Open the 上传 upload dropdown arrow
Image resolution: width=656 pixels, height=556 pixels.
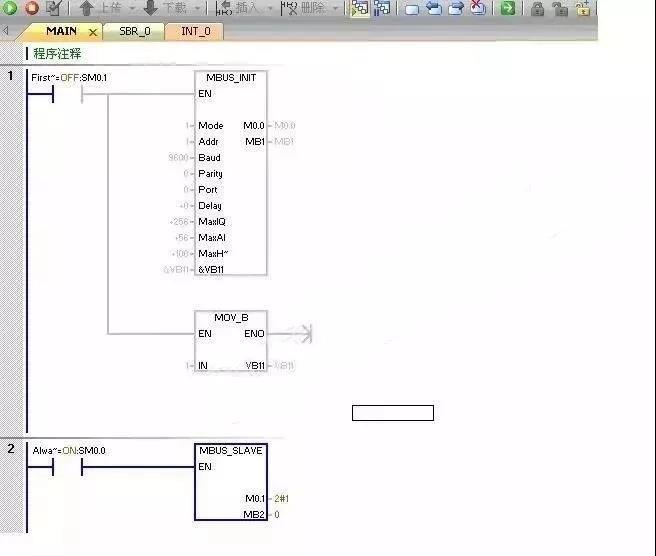(x=131, y=8)
